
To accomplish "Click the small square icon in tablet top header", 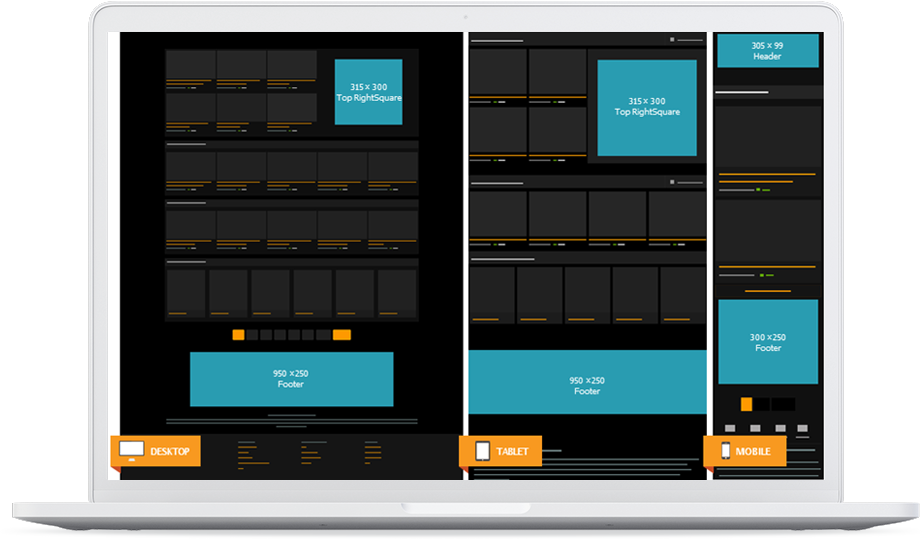I will click(x=672, y=41).
